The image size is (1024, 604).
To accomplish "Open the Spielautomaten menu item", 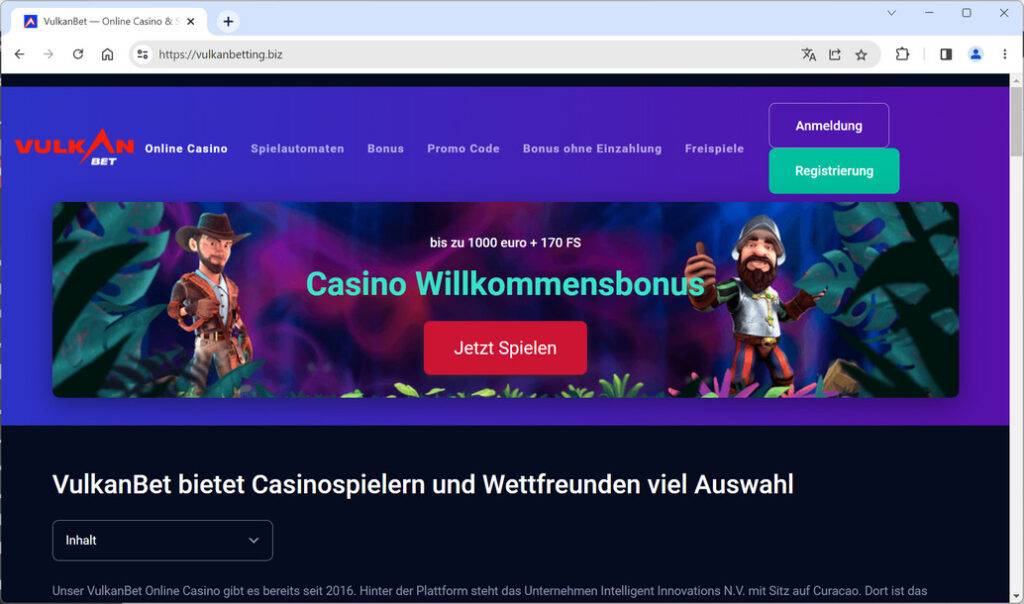I will (297, 148).
